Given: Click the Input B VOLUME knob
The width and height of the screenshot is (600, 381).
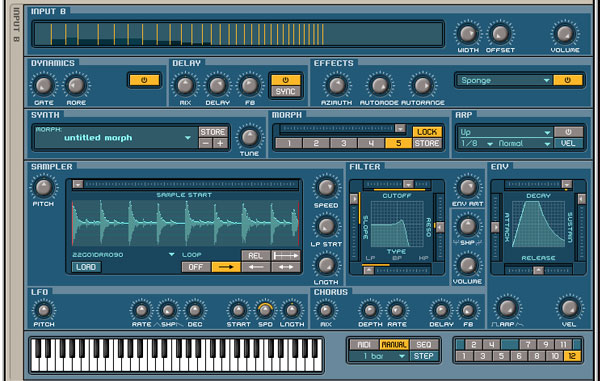Looking at the screenshot, I should pyautogui.click(x=565, y=34).
